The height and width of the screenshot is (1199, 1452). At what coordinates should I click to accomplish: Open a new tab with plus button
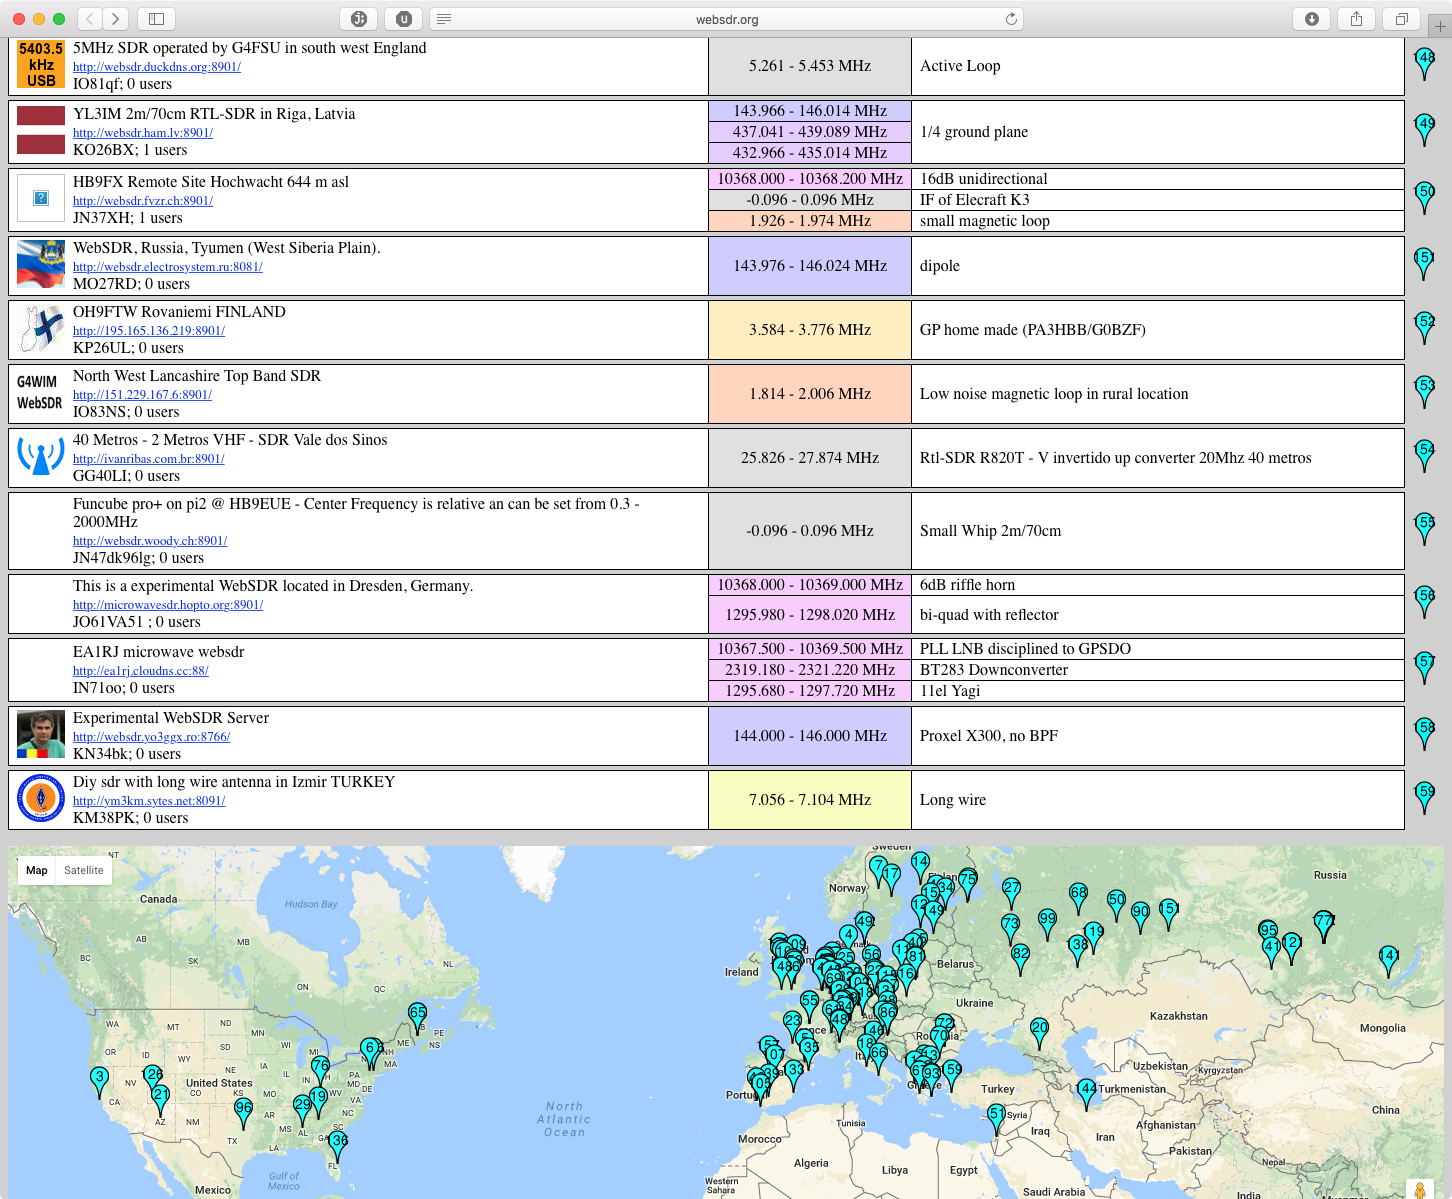[1439, 27]
